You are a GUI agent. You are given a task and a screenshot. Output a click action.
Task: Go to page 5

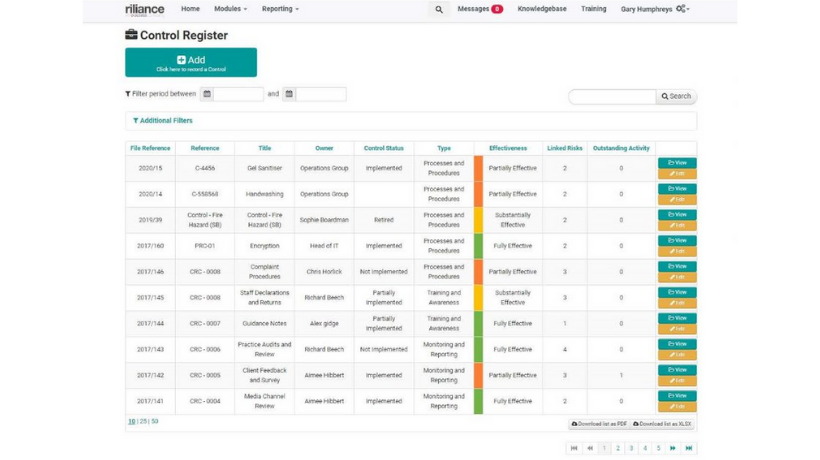pyautogui.click(x=658, y=448)
